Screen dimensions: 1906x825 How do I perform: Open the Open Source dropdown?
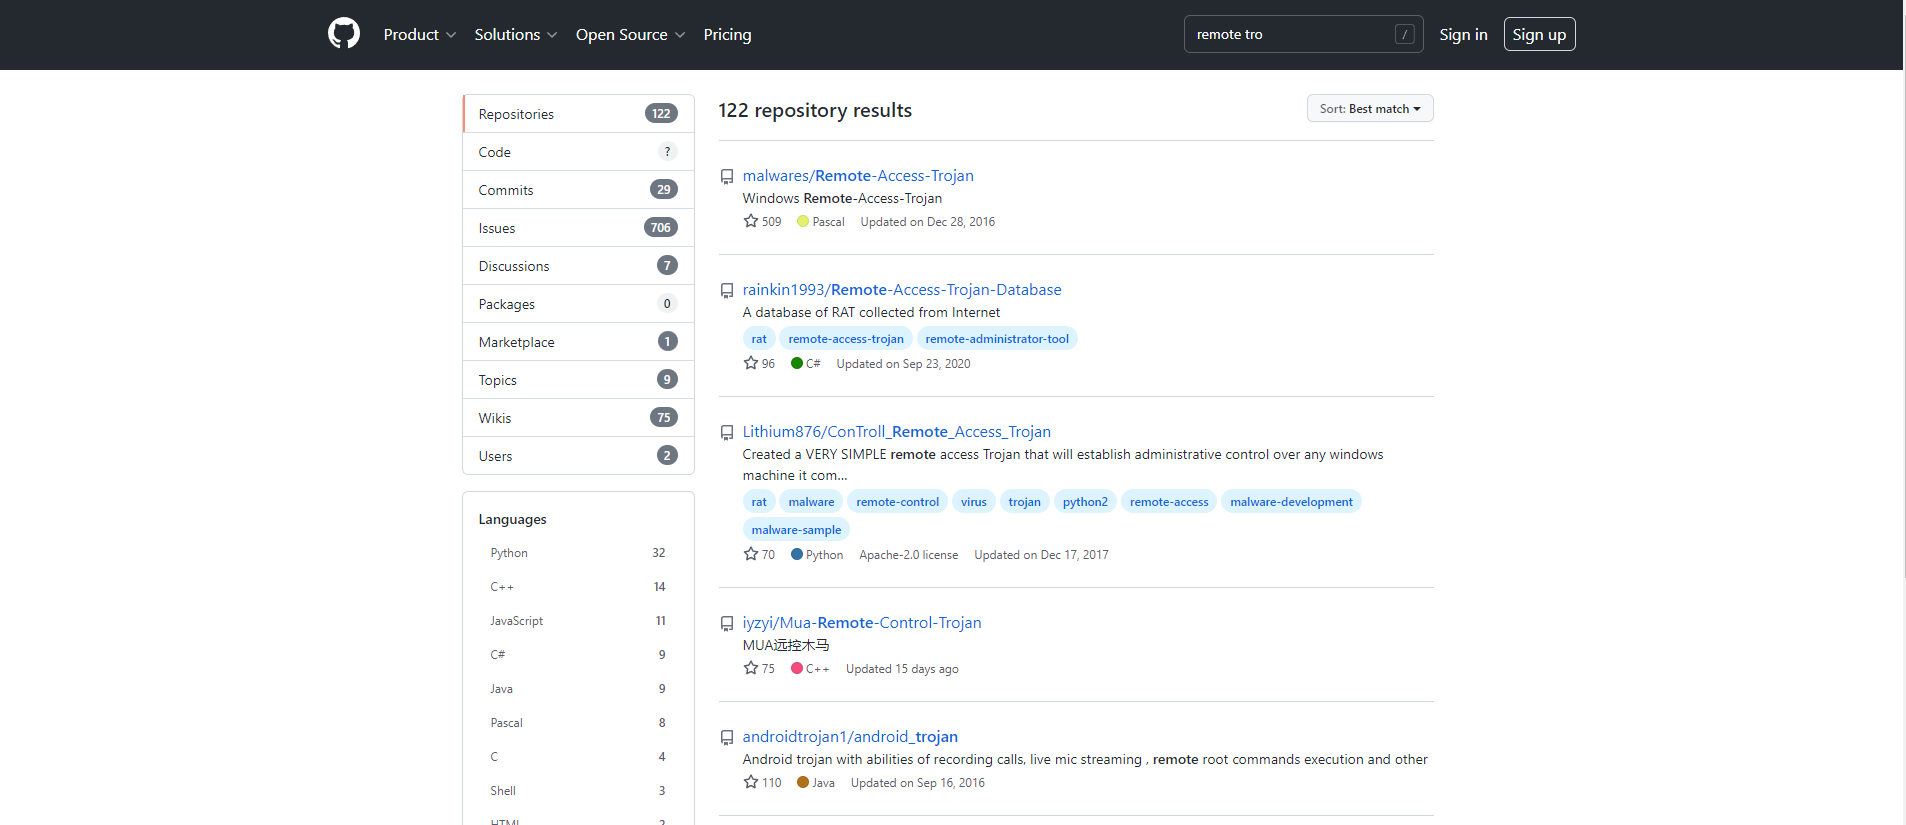[x=631, y=34]
